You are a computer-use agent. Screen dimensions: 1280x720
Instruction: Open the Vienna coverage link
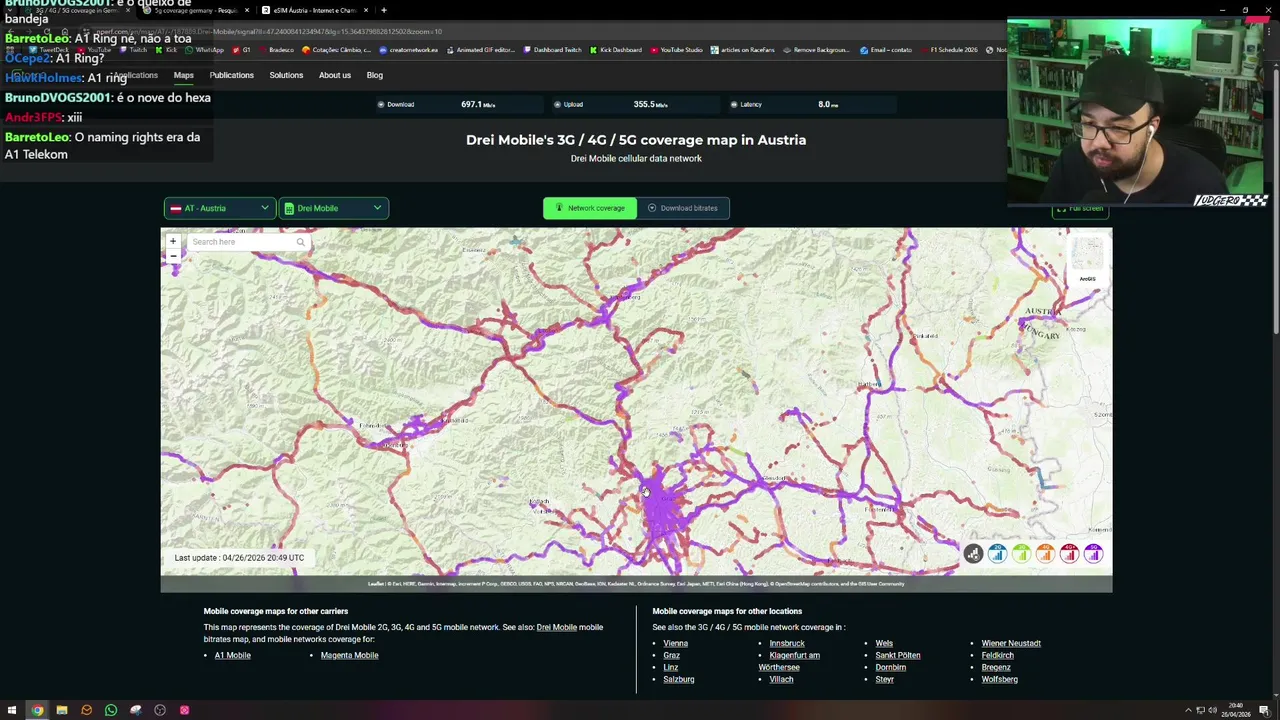[676, 643]
